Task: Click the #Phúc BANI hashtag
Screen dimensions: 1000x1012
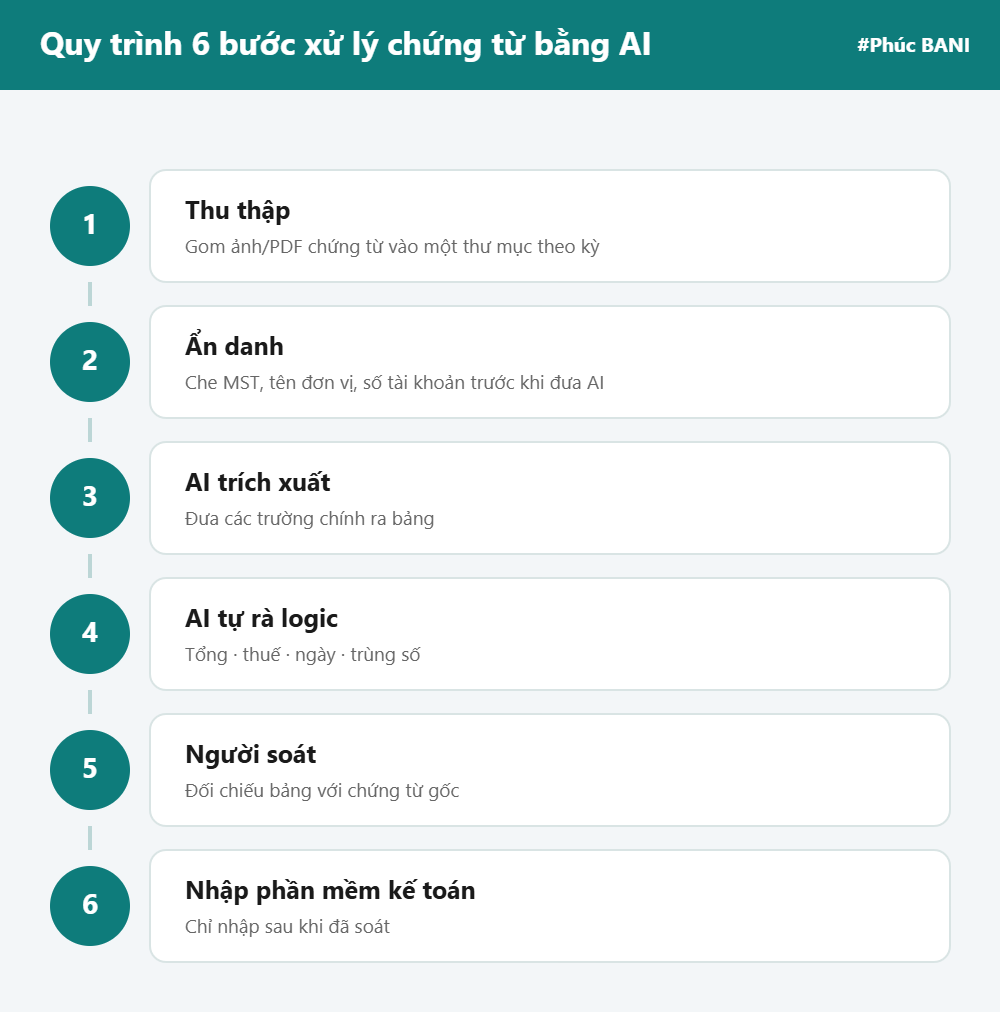Action: click(913, 45)
